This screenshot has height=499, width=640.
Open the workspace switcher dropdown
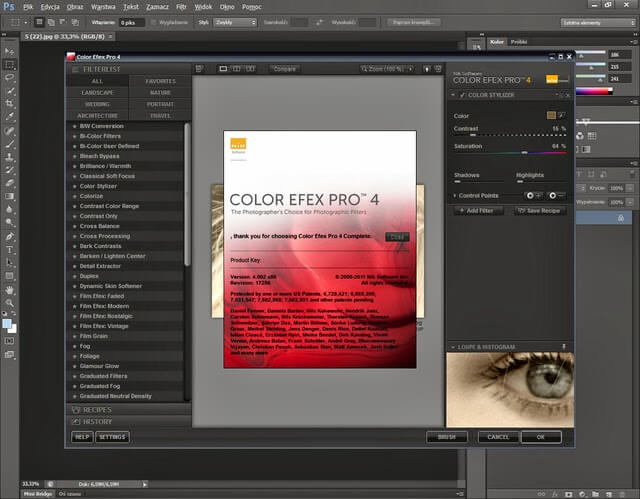598,23
